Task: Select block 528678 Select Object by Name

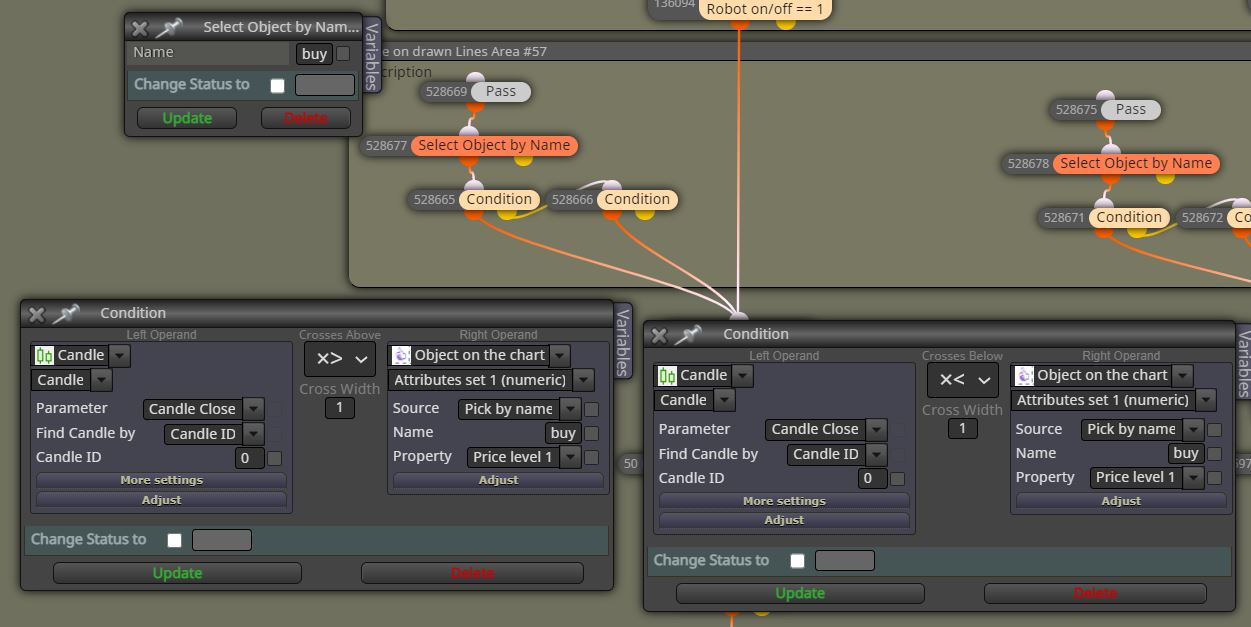Action: pyautogui.click(x=1136, y=163)
